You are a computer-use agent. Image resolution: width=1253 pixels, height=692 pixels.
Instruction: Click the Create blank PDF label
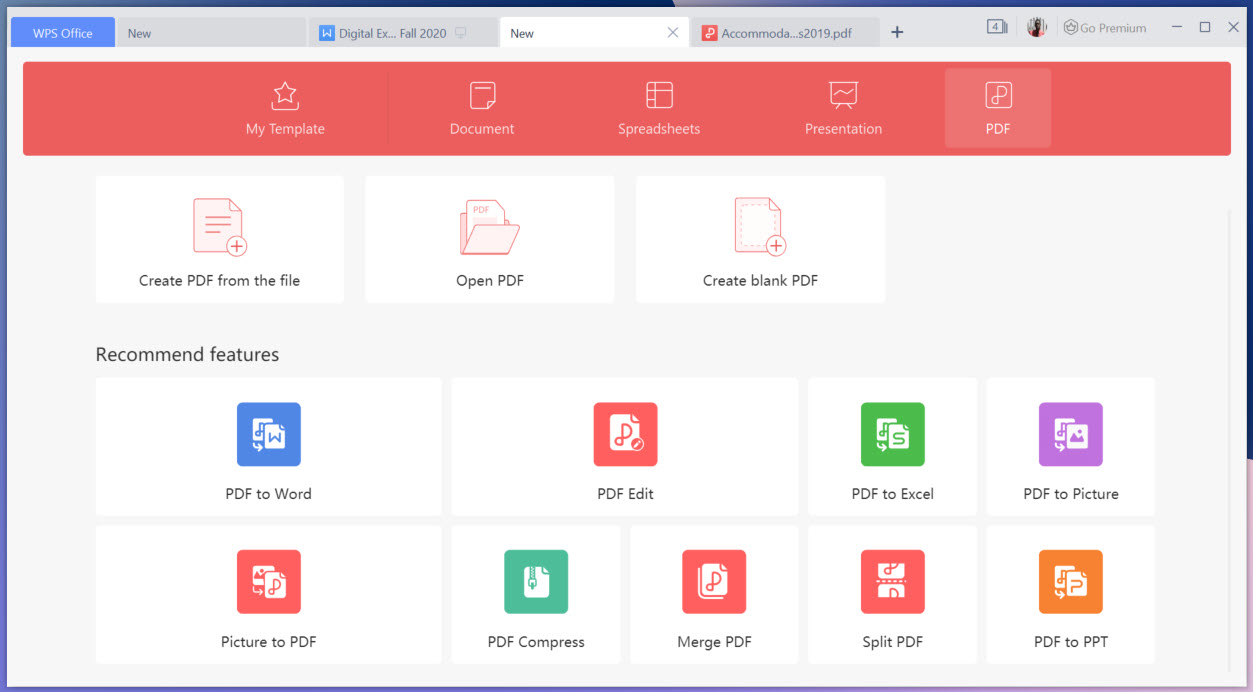click(x=760, y=281)
